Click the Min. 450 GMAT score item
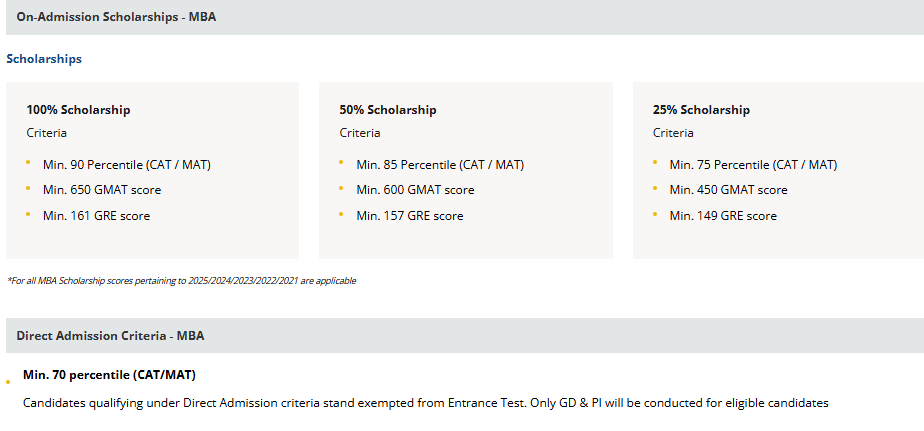This screenshot has width=924, height=431. coord(728,190)
